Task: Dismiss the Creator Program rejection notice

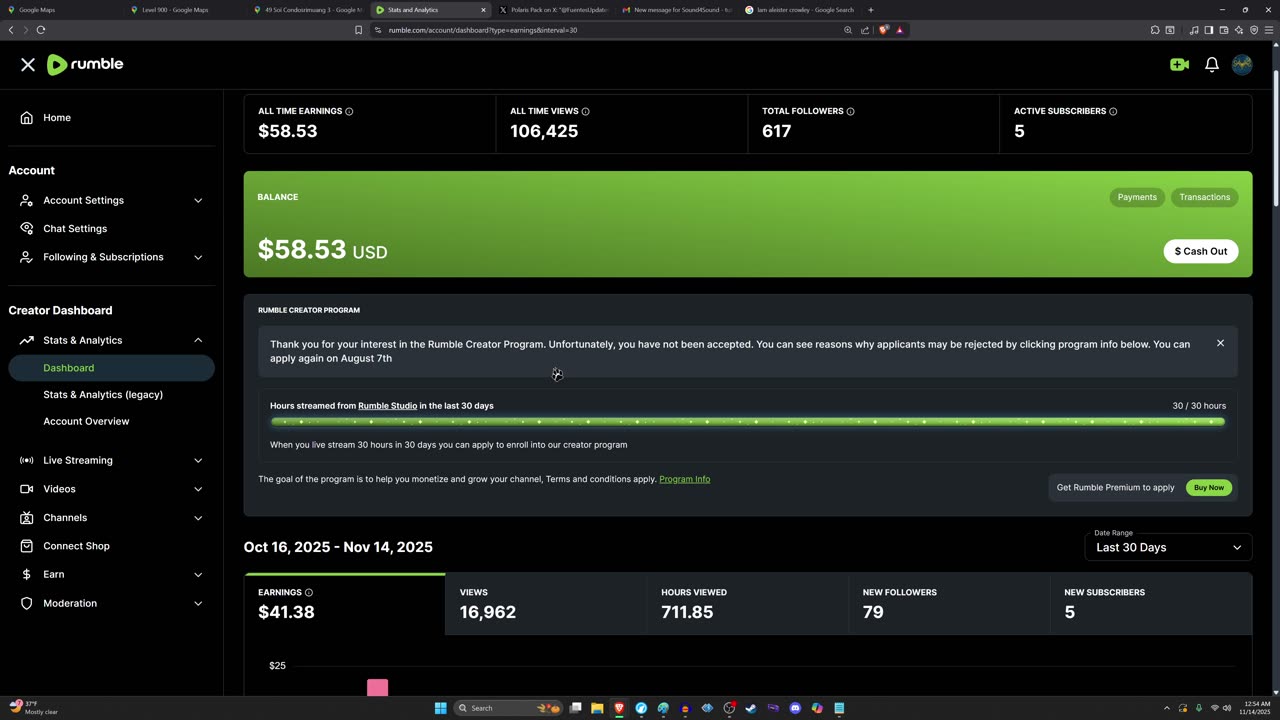Action: [x=1220, y=343]
